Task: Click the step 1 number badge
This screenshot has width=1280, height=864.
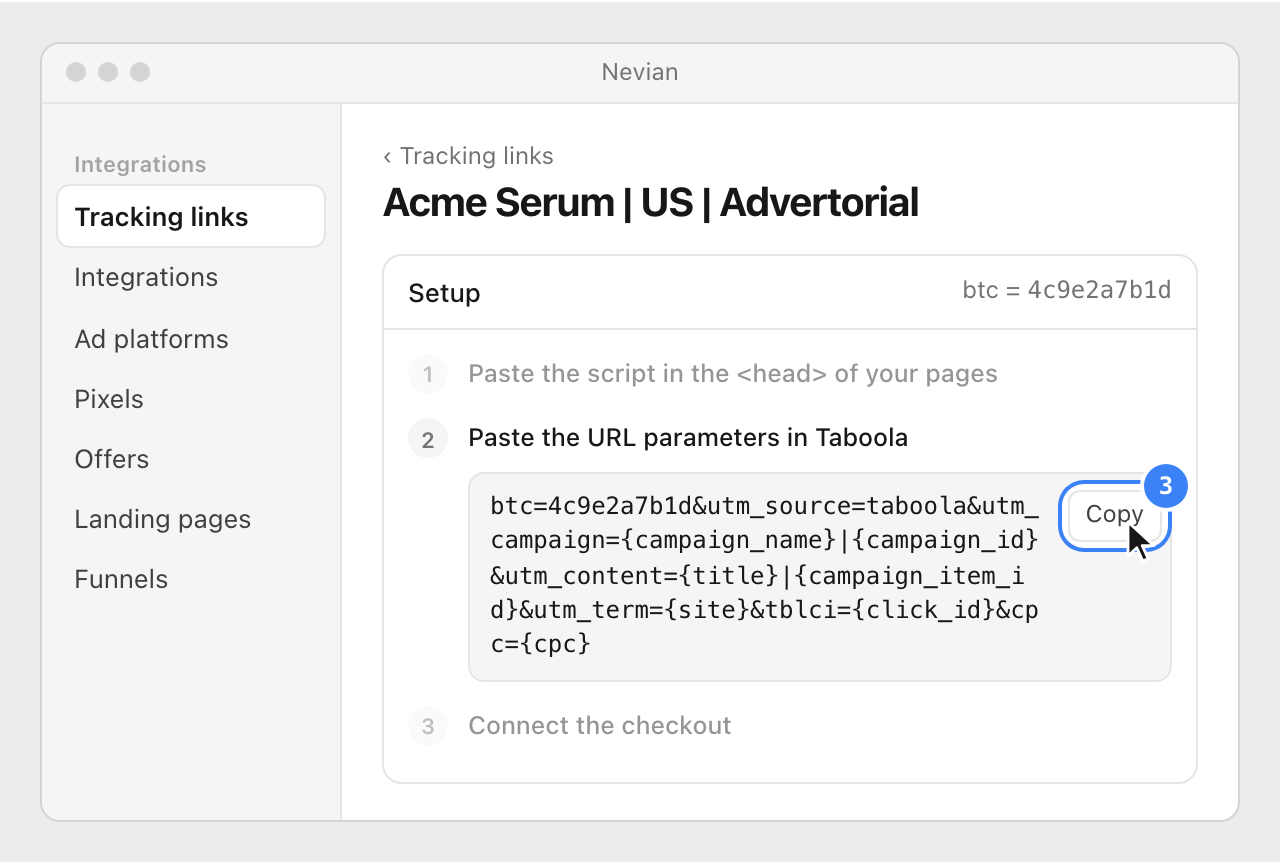Action: (428, 375)
